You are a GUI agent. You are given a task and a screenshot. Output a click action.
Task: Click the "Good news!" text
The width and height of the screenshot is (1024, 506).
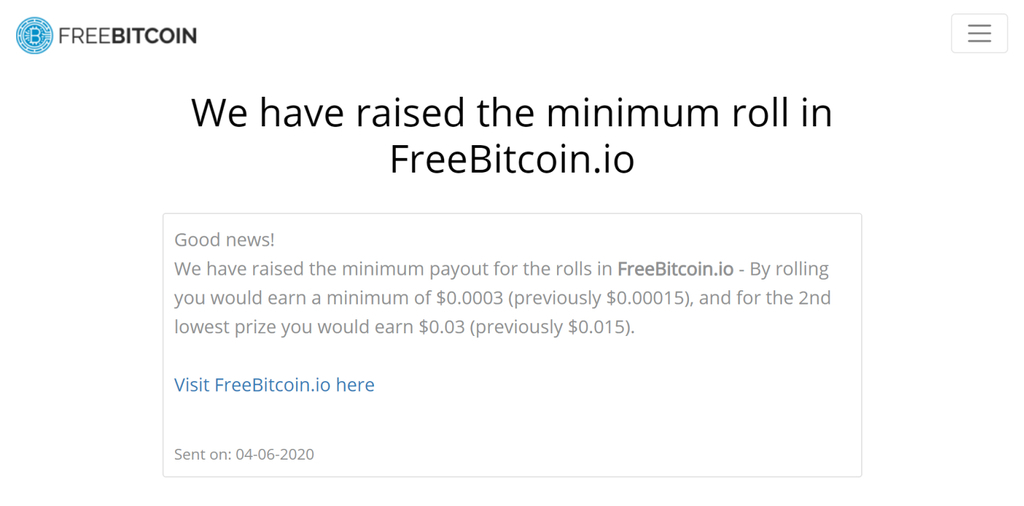224,239
